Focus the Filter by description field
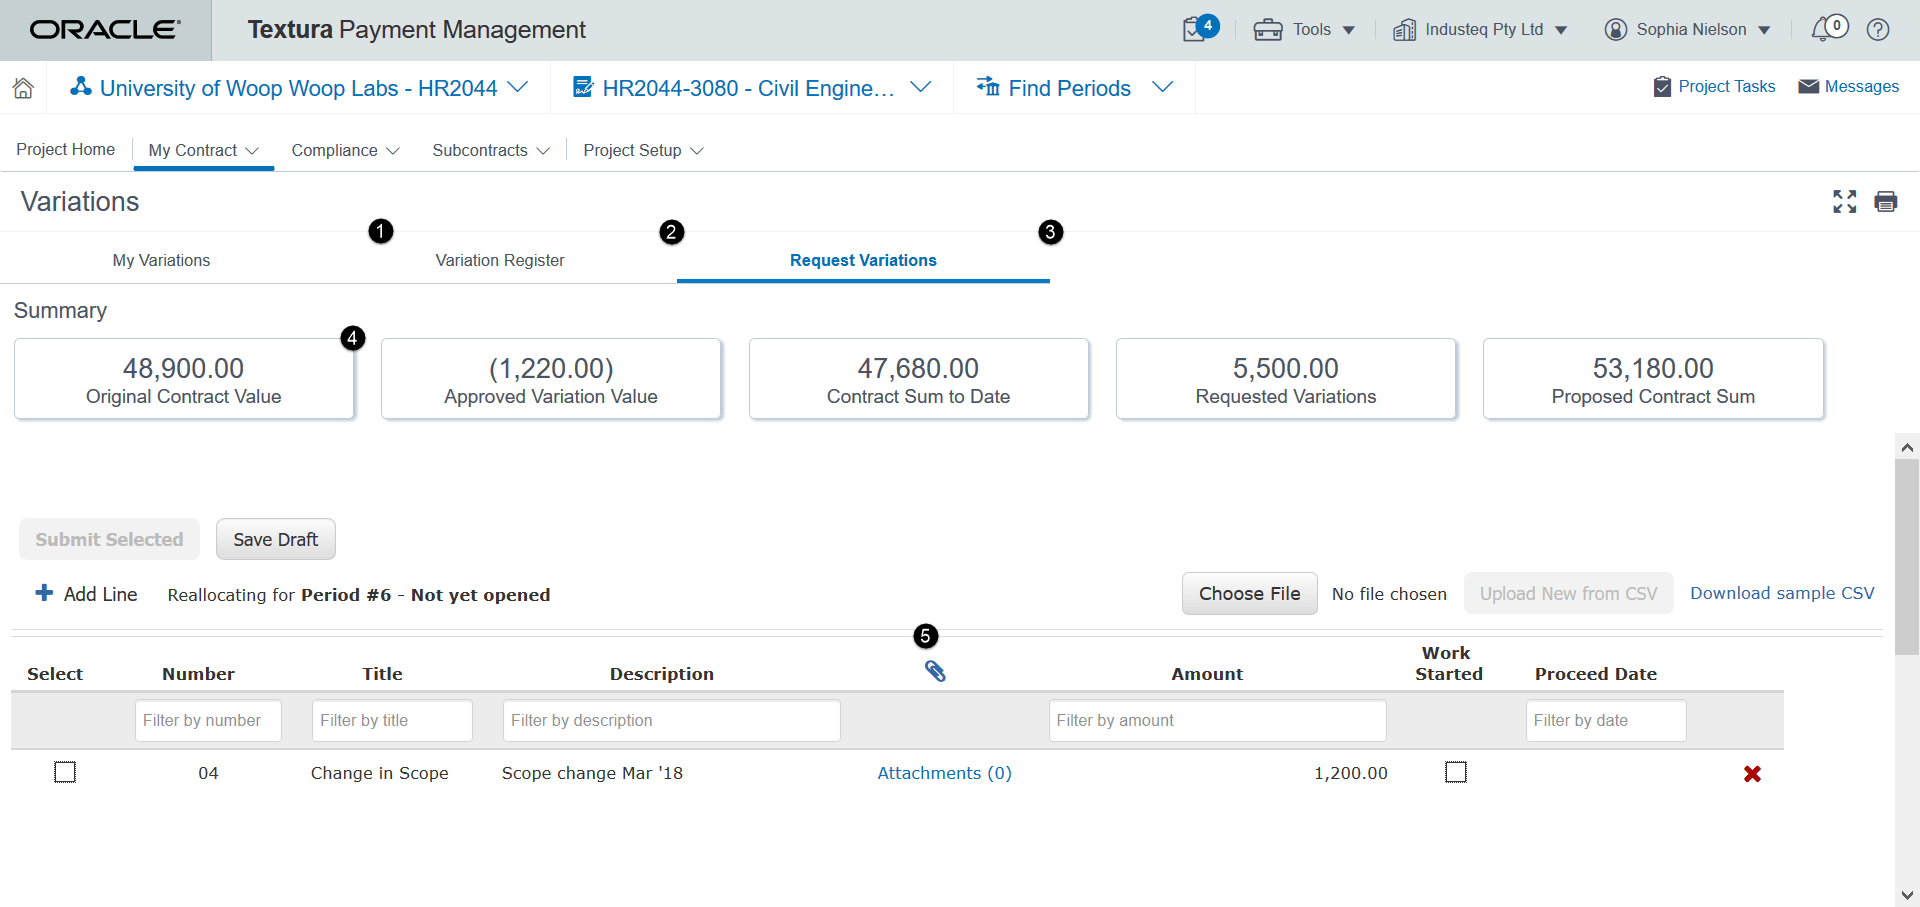 671,720
